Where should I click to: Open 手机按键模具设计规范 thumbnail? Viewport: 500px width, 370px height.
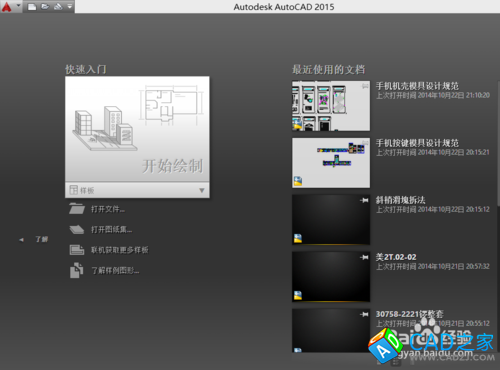tap(331, 163)
